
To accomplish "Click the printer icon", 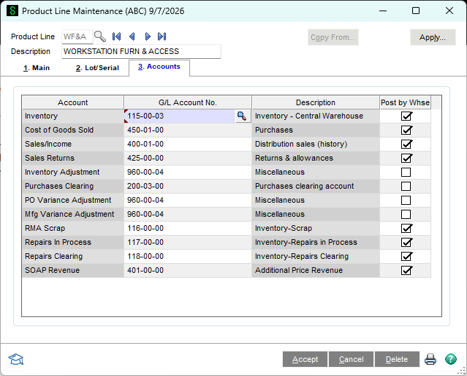I will coord(430,359).
